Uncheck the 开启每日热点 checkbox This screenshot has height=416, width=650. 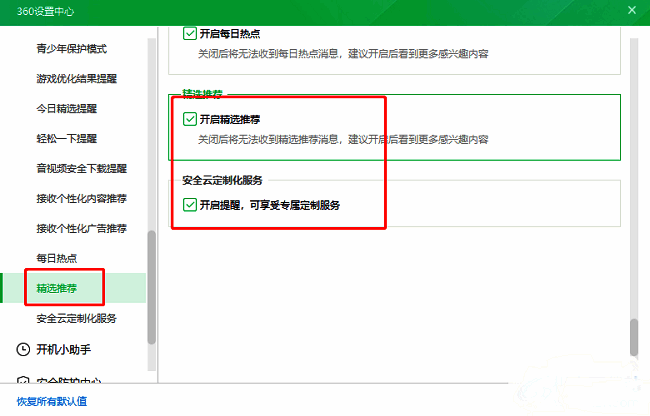point(190,33)
